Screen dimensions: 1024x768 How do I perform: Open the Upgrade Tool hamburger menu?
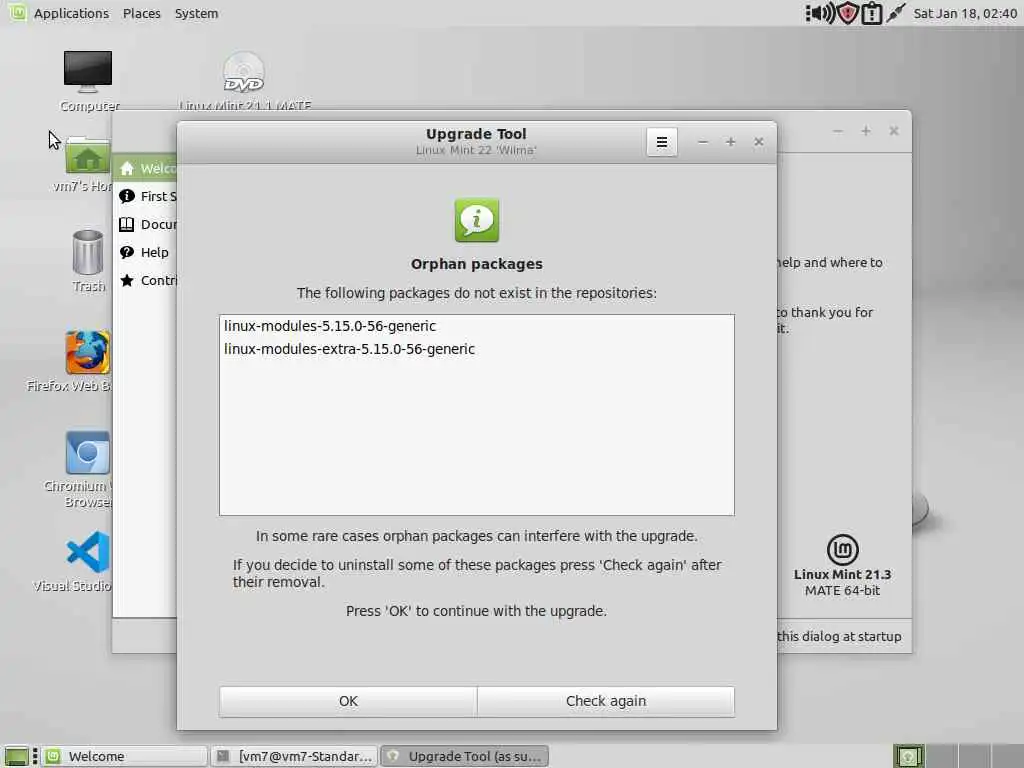[662, 142]
